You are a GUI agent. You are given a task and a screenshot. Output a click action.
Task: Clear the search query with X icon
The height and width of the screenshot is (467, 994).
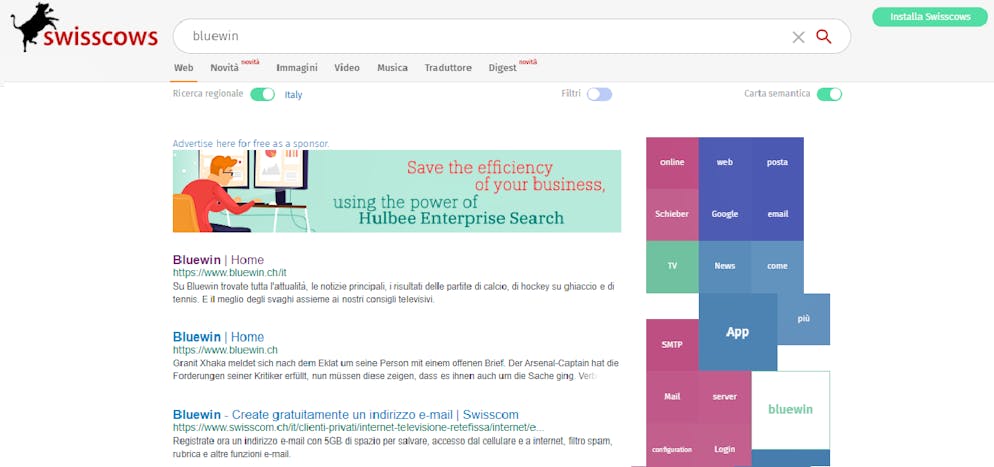tap(798, 37)
